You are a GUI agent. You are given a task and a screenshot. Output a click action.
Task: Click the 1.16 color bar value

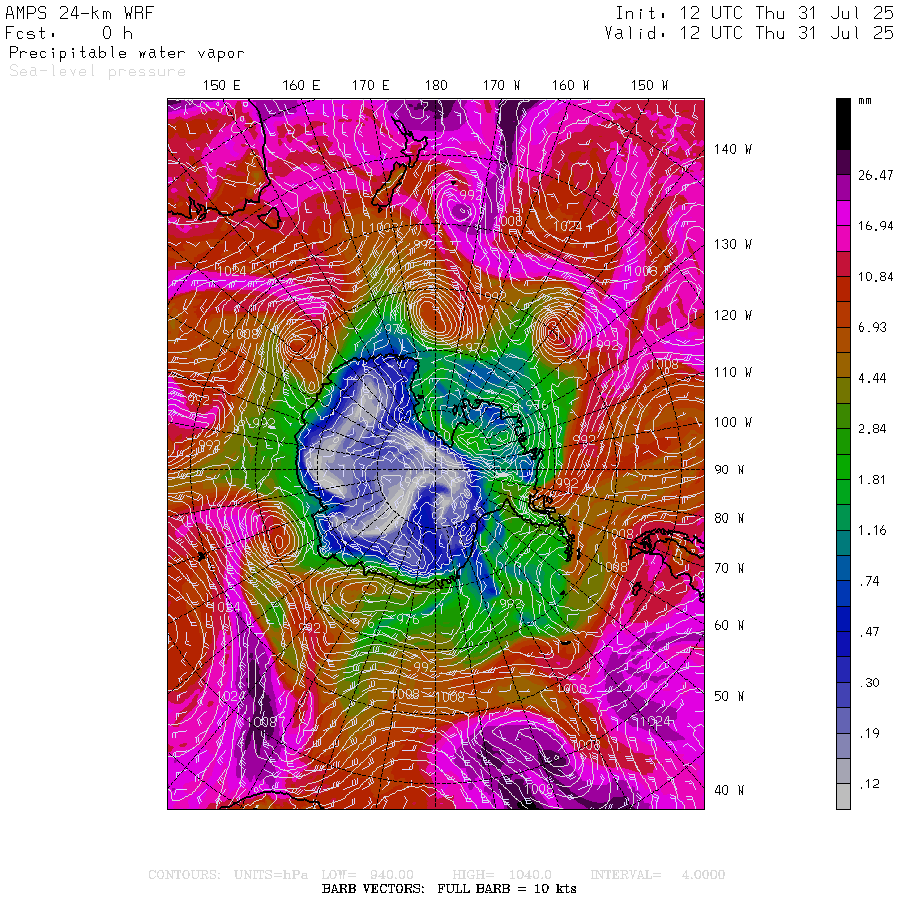872,531
